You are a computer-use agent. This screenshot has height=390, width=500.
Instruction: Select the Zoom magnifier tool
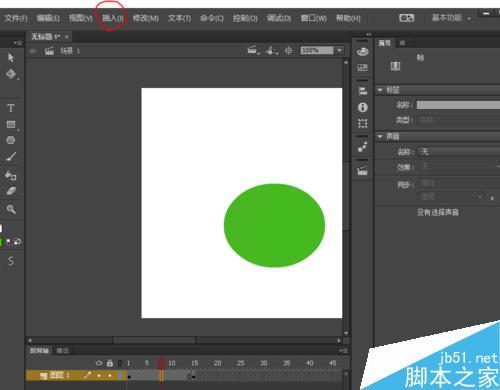(x=11, y=209)
